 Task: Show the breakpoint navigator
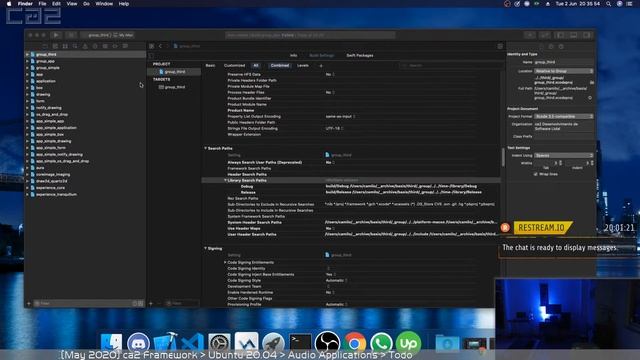click(x=115, y=46)
